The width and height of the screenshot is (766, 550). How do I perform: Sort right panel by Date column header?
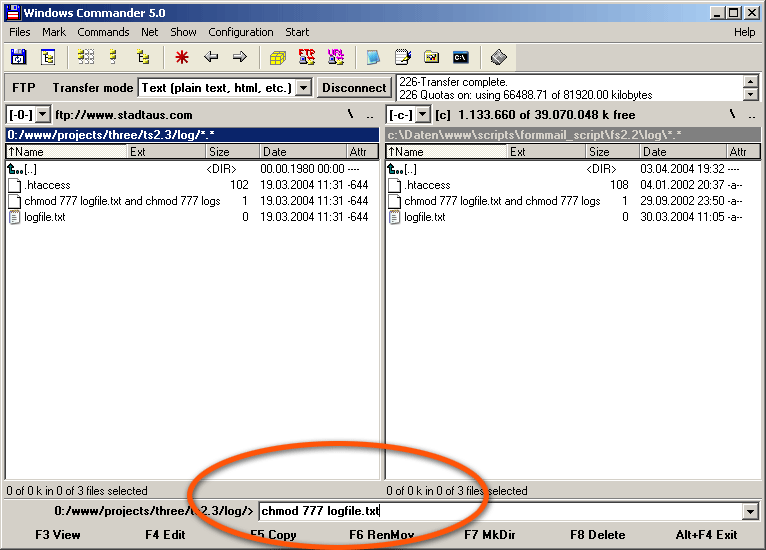pos(682,152)
